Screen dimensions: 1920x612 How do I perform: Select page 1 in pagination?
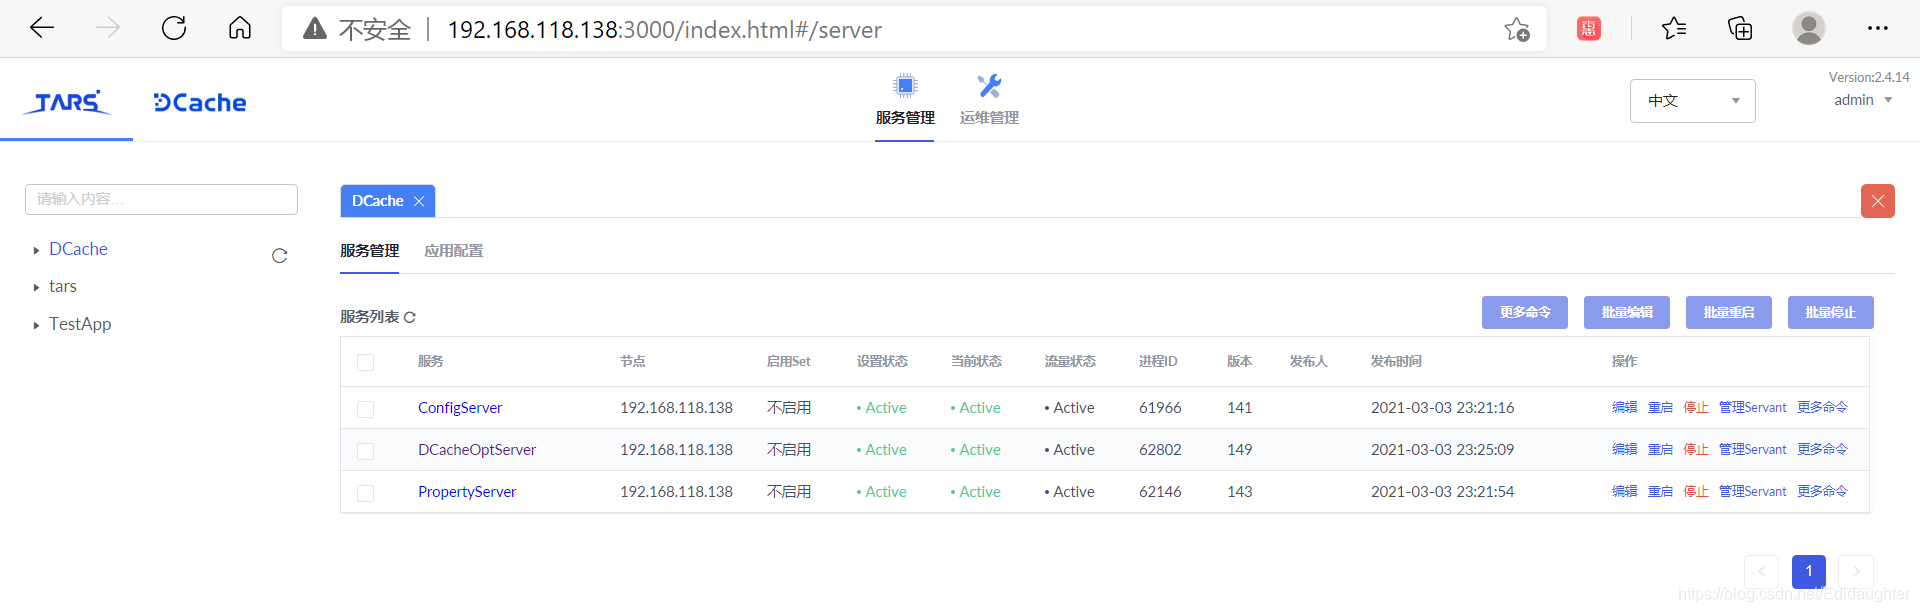click(1808, 571)
